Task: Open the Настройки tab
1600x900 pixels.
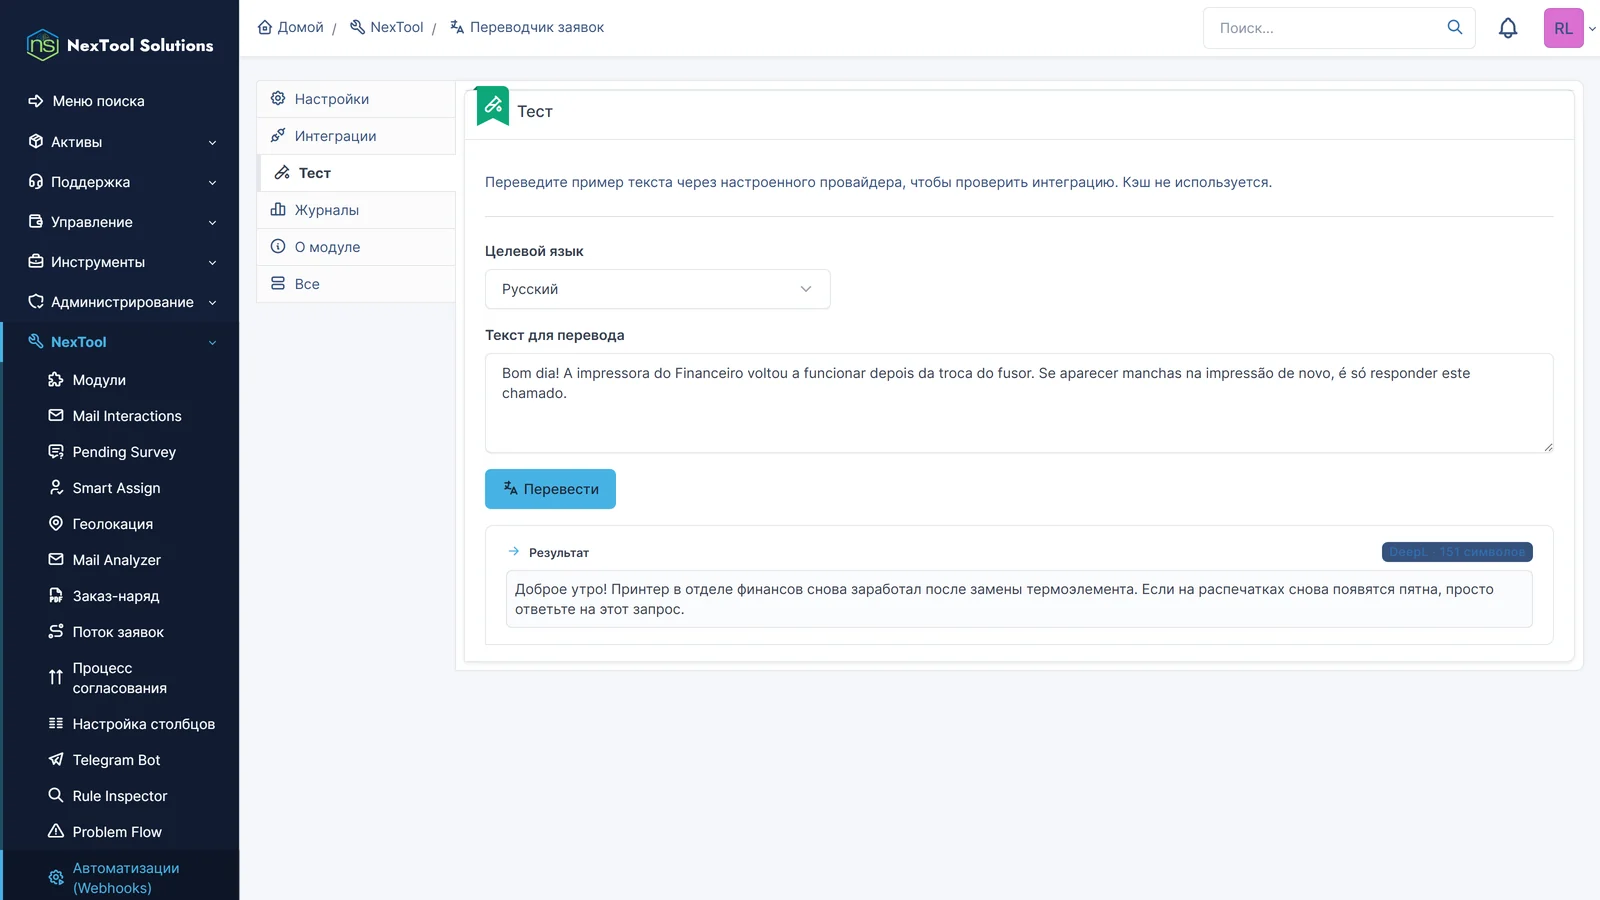Action: (356, 99)
